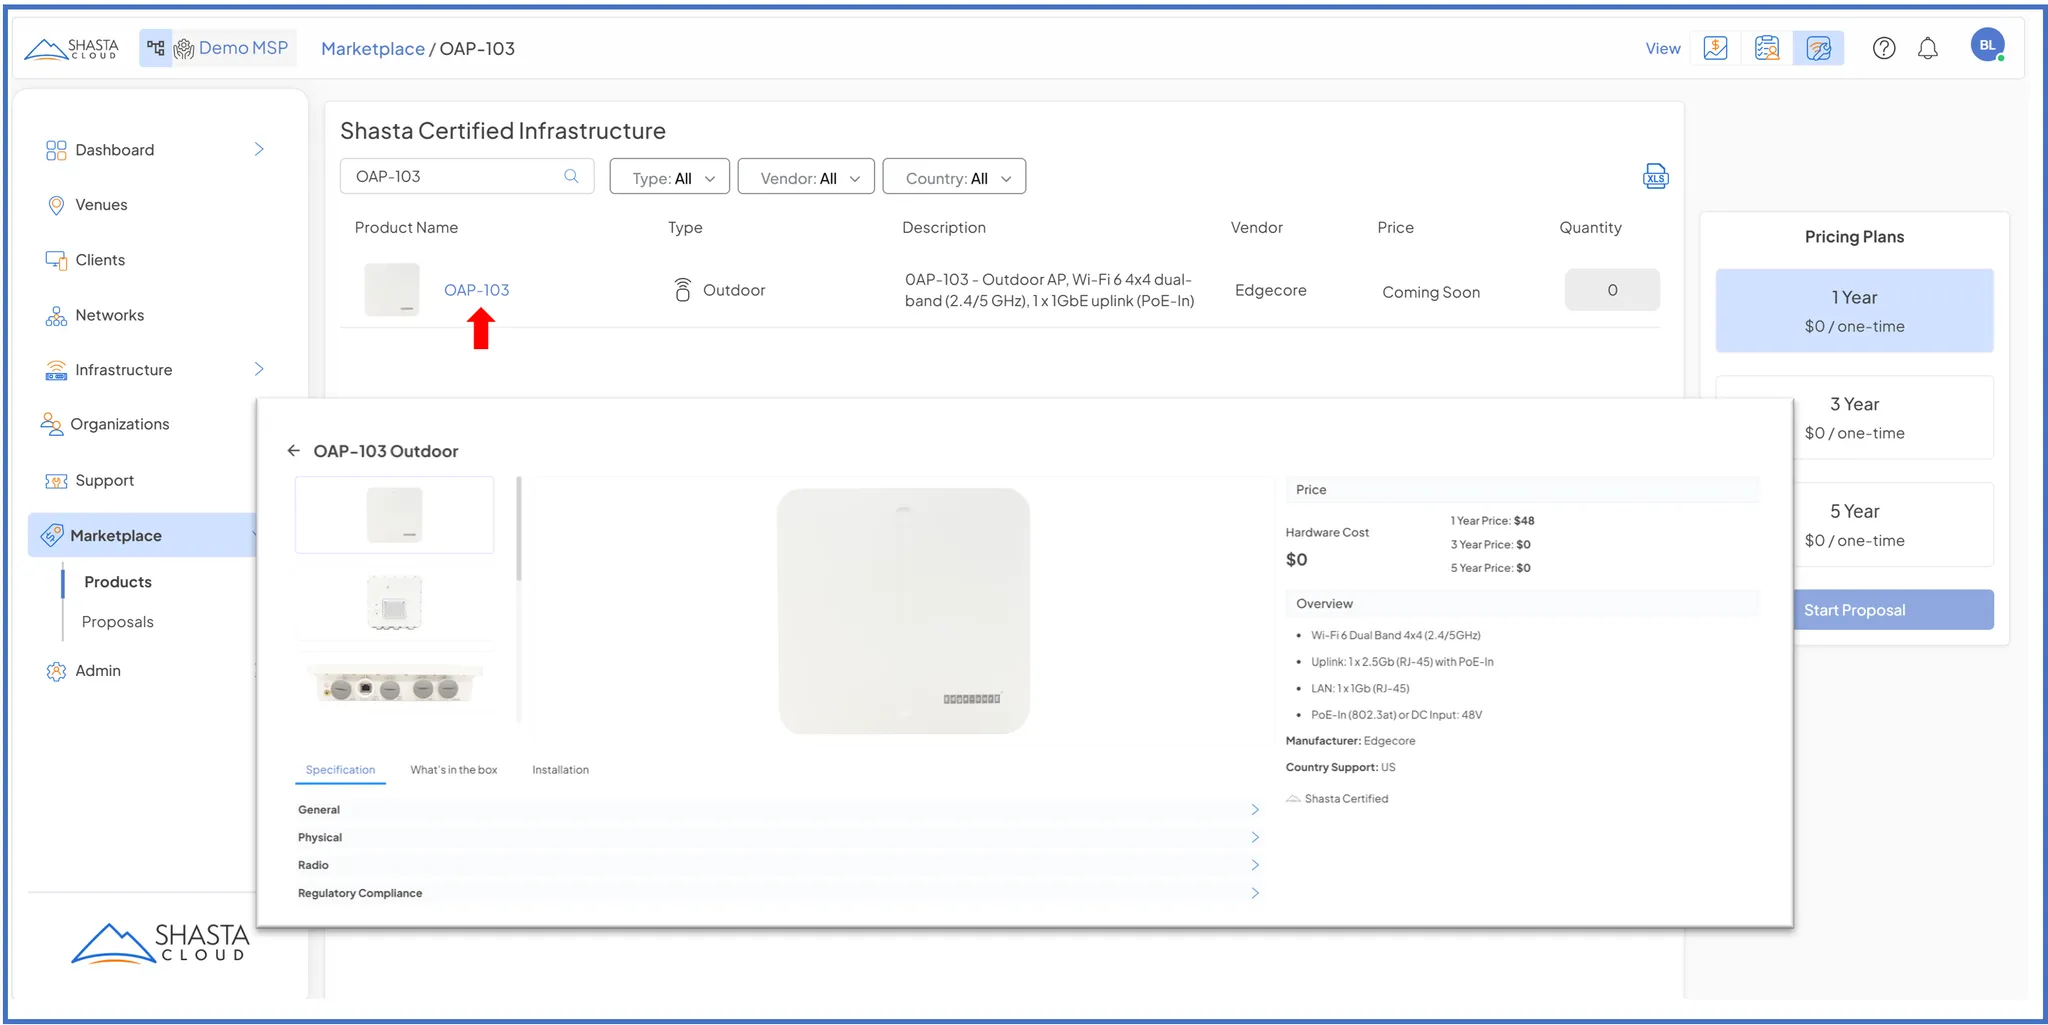Click the Venues location pin icon

coord(56,205)
